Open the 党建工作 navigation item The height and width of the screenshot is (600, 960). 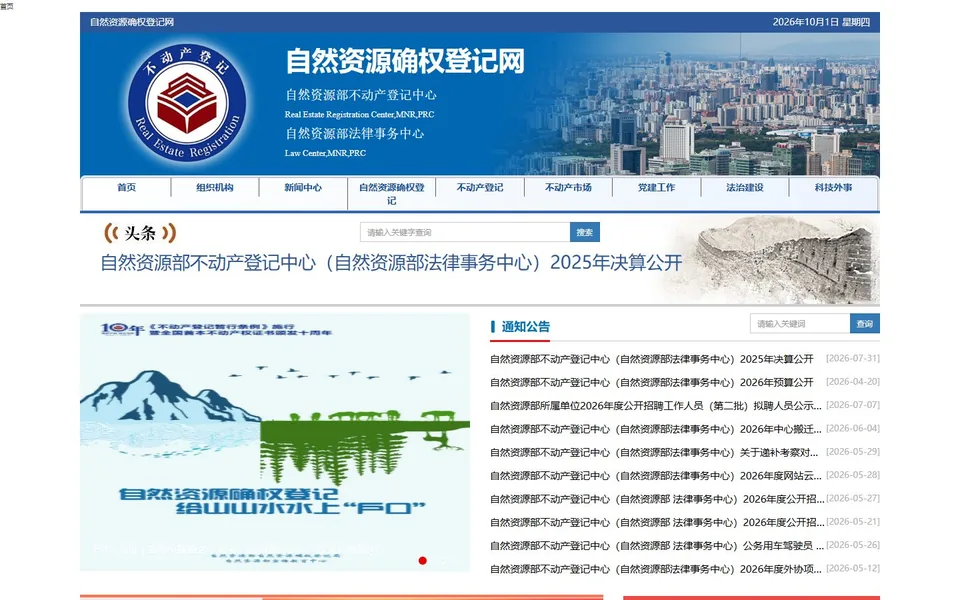656,187
